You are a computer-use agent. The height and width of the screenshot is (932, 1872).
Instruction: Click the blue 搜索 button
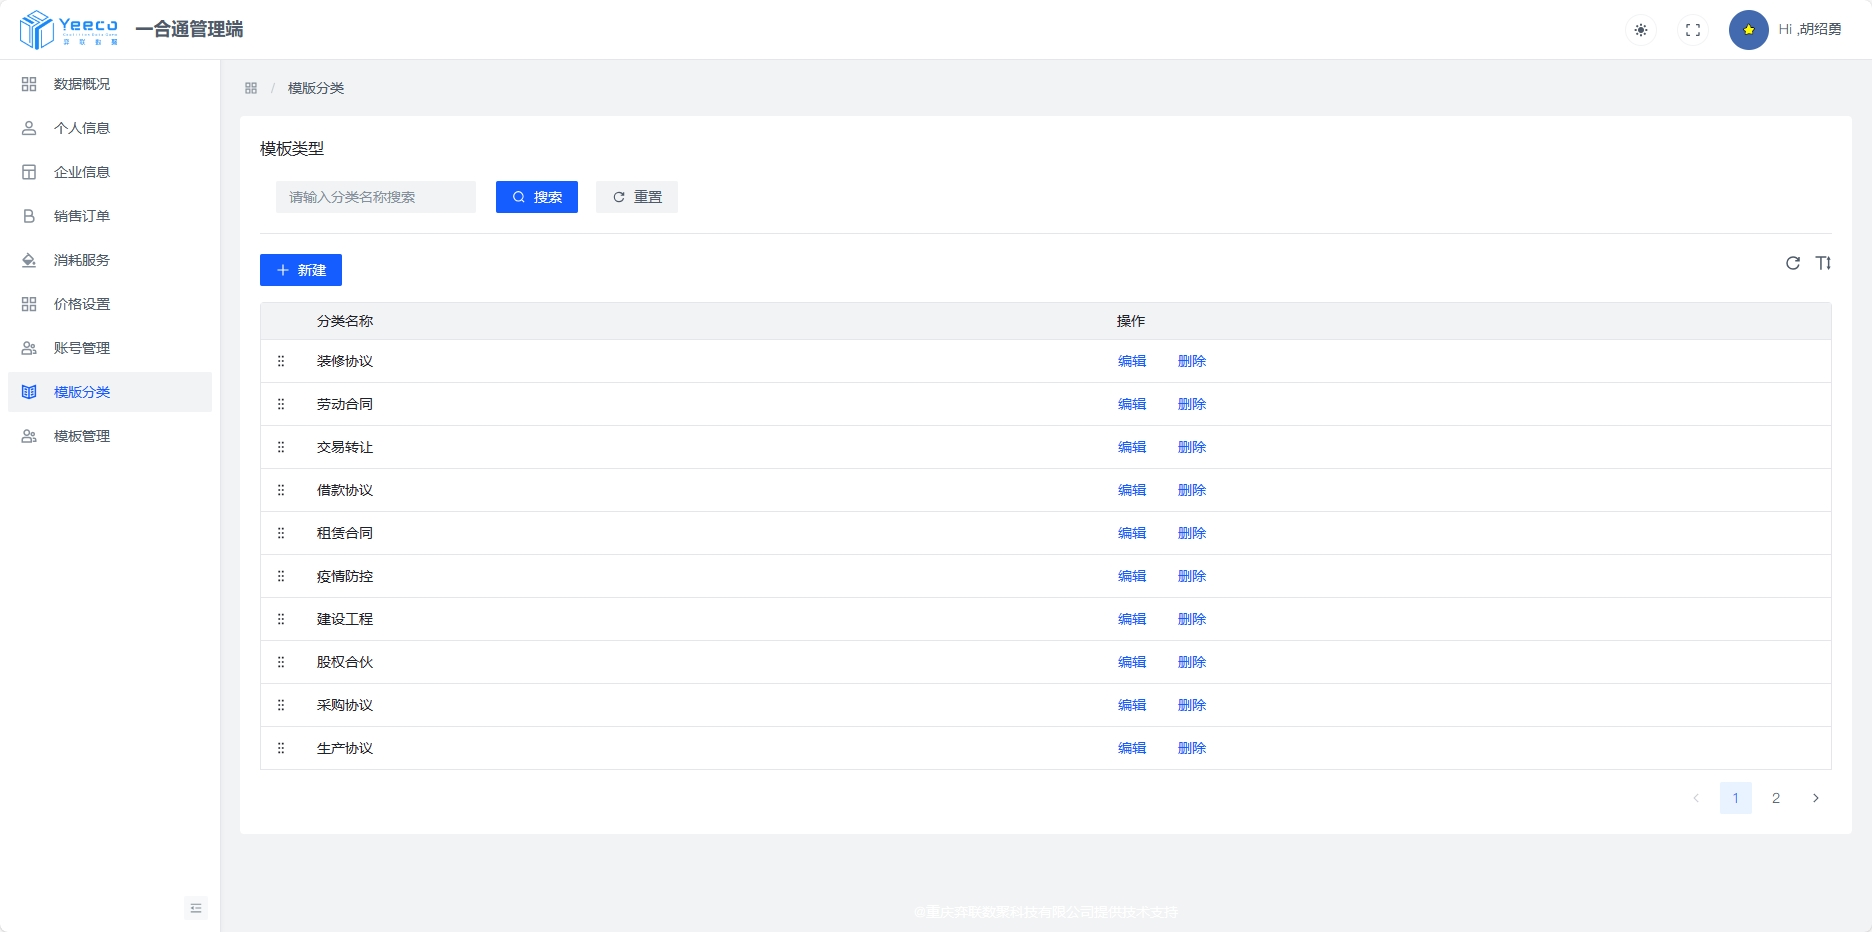(537, 197)
